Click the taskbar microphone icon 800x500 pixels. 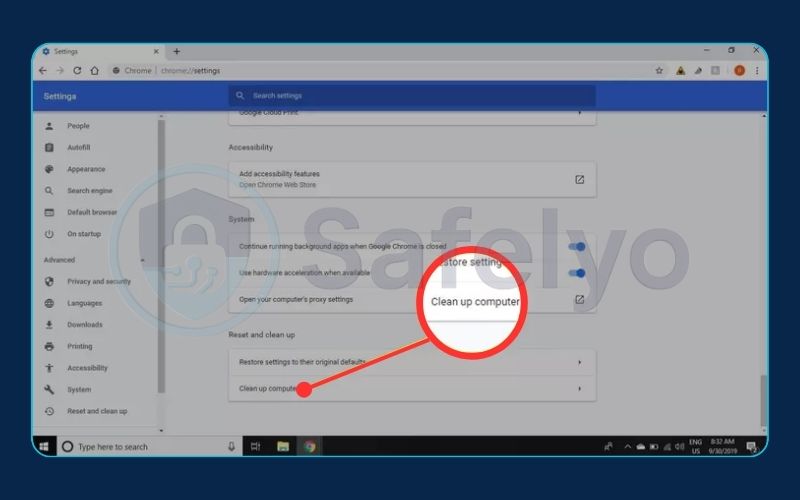pyautogui.click(x=231, y=446)
